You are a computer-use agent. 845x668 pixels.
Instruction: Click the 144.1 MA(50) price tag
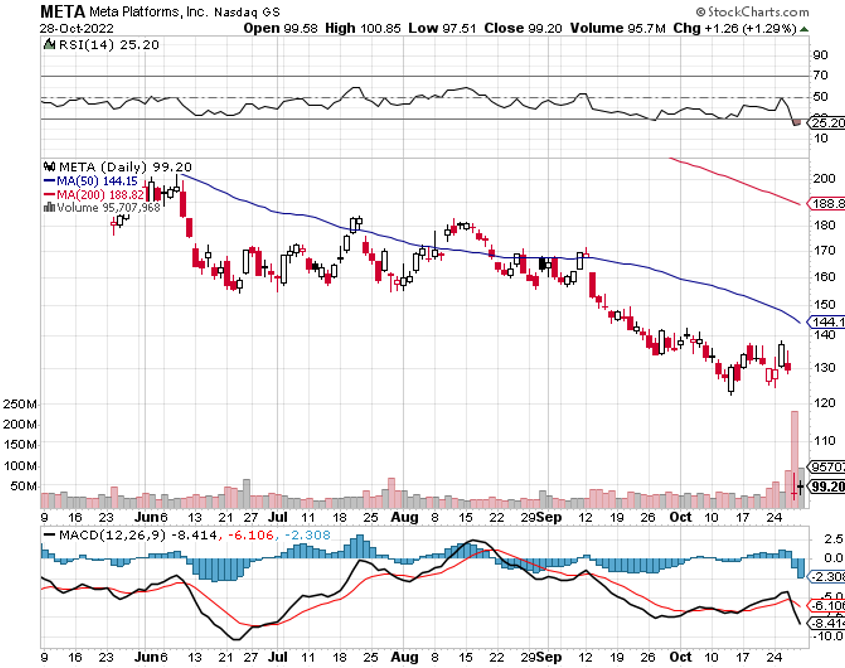tap(826, 322)
